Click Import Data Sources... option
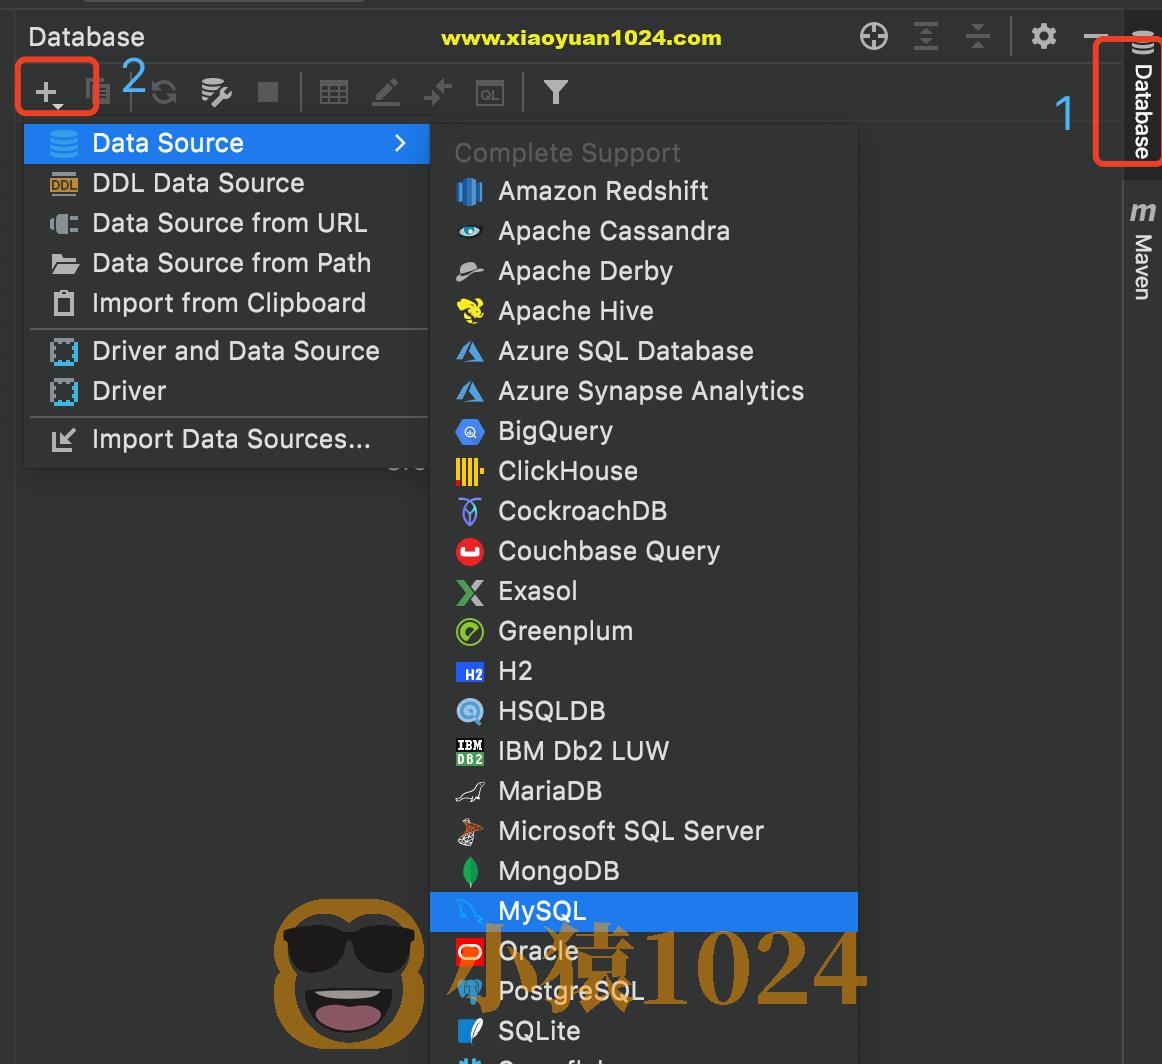The height and width of the screenshot is (1064, 1162). [231, 439]
